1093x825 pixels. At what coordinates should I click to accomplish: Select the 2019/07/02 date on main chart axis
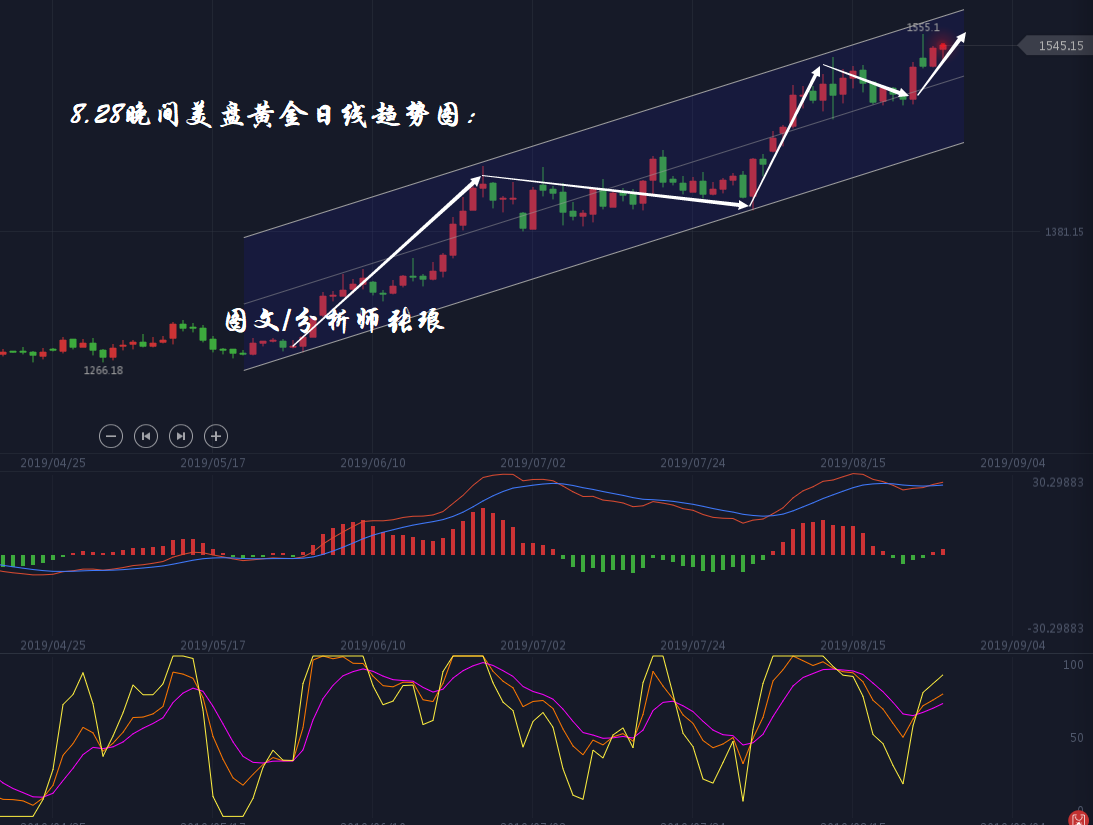click(533, 463)
